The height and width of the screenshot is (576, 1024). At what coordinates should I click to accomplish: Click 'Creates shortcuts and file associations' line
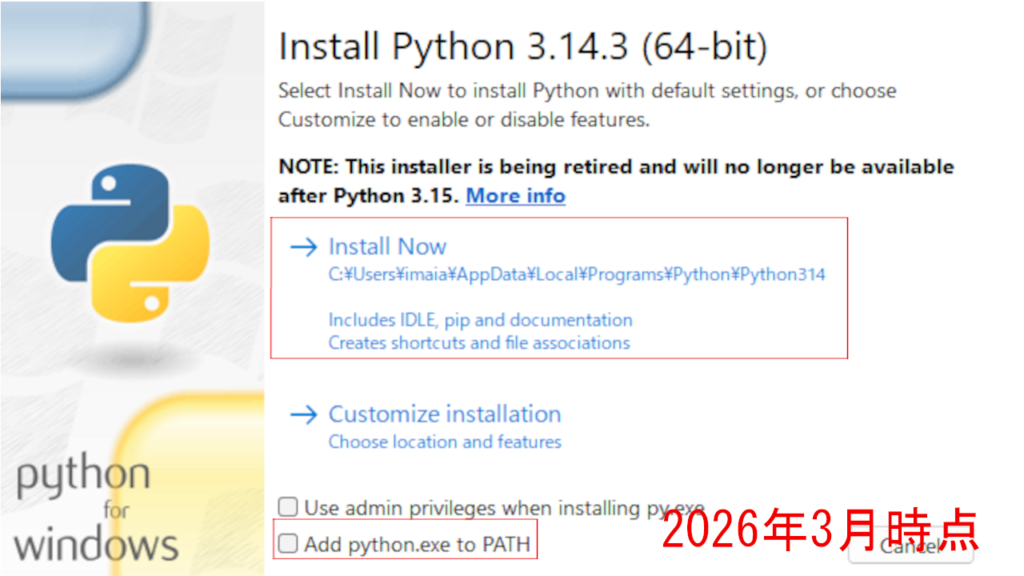(479, 343)
